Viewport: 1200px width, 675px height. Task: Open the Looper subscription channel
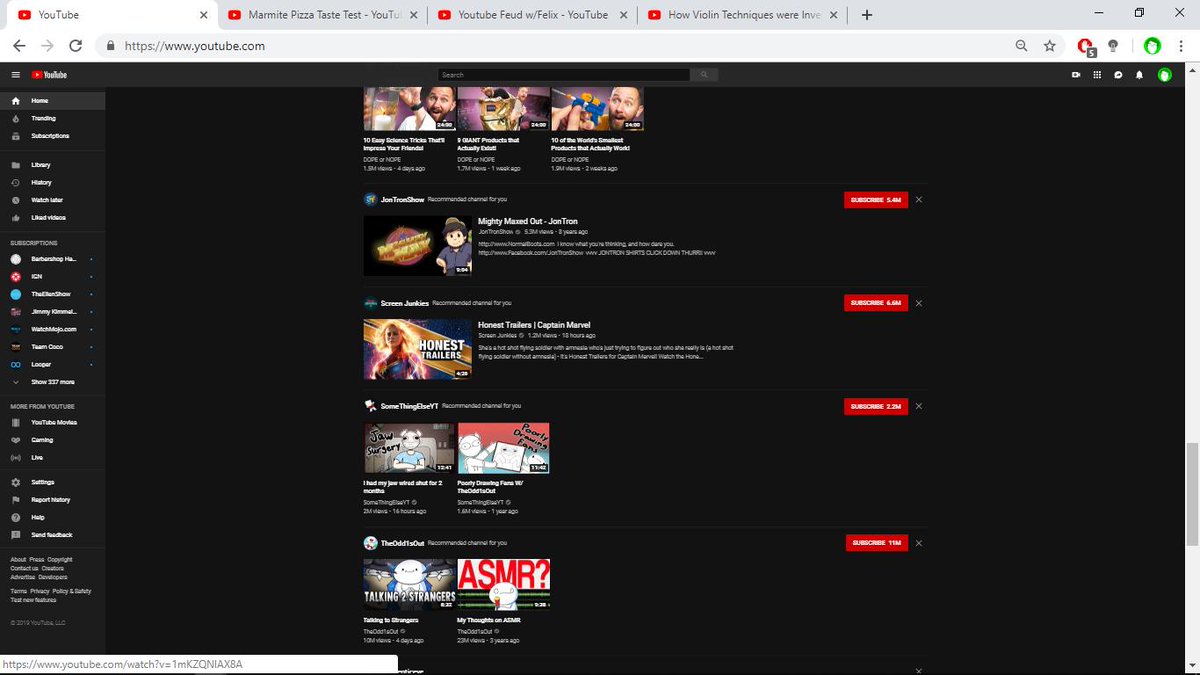tap(52, 364)
